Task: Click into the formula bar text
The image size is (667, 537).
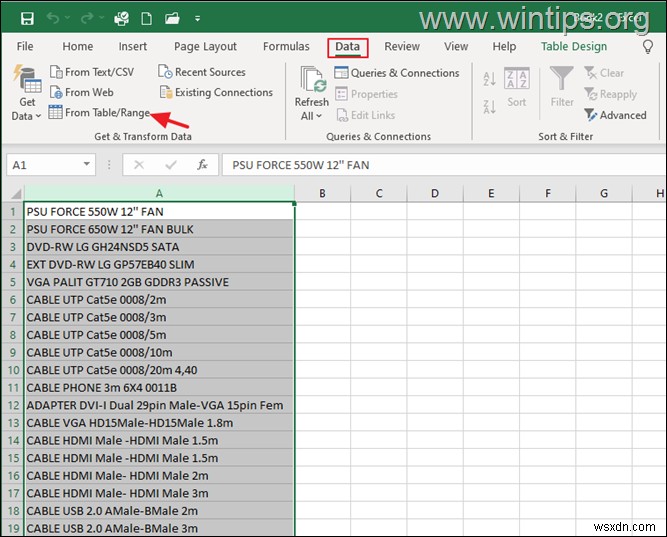Action: (444, 165)
